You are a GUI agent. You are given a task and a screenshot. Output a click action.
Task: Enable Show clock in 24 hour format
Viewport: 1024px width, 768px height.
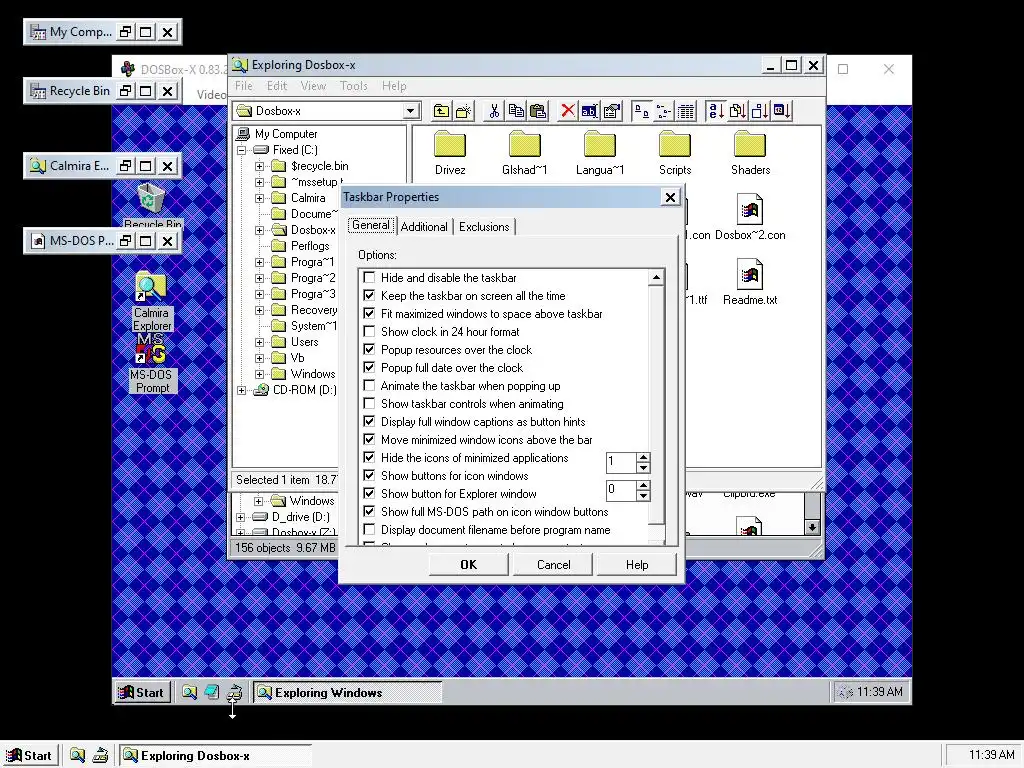click(370, 332)
